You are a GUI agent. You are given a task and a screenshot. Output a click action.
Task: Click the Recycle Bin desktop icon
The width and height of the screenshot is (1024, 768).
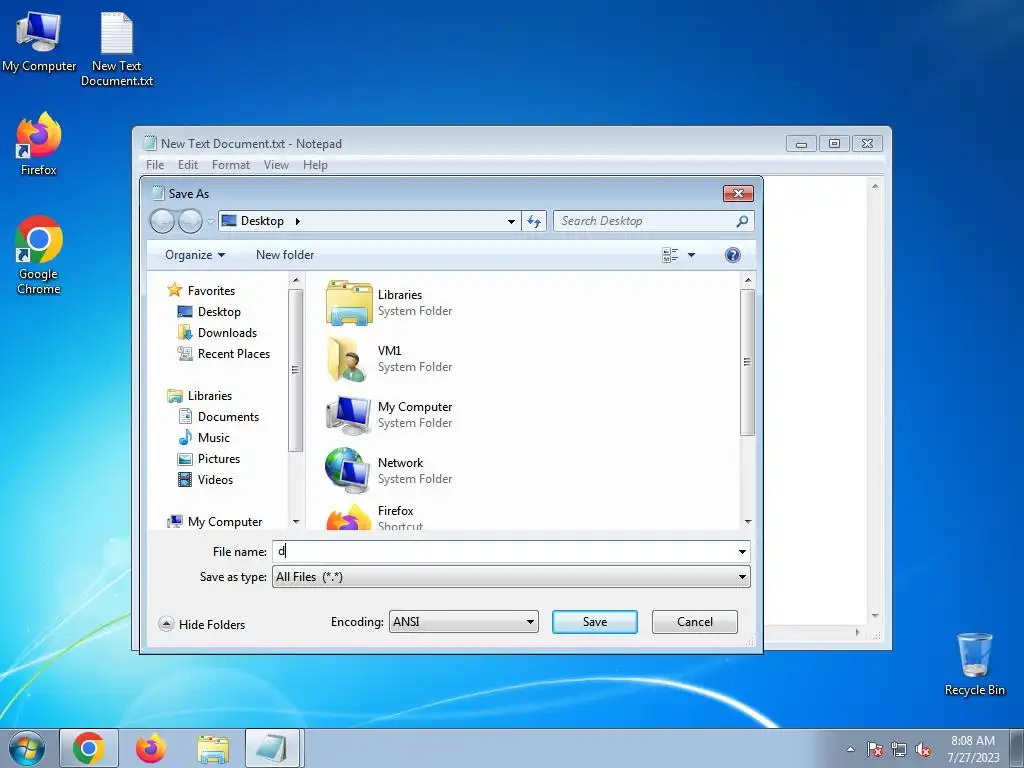[x=974, y=664]
